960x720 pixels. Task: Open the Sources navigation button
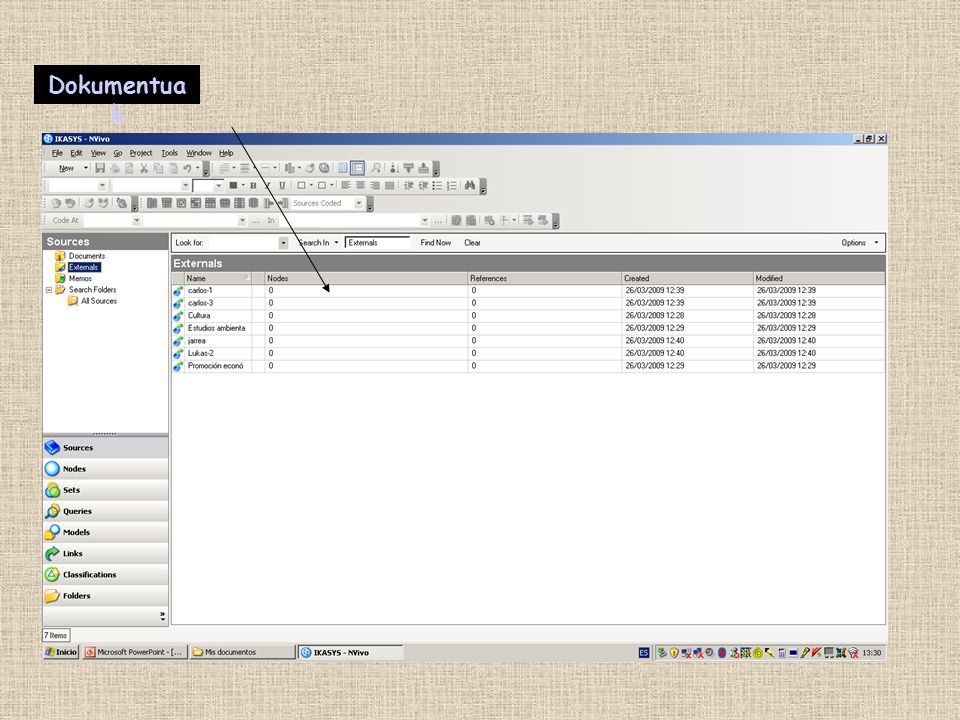tap(105, 448)
